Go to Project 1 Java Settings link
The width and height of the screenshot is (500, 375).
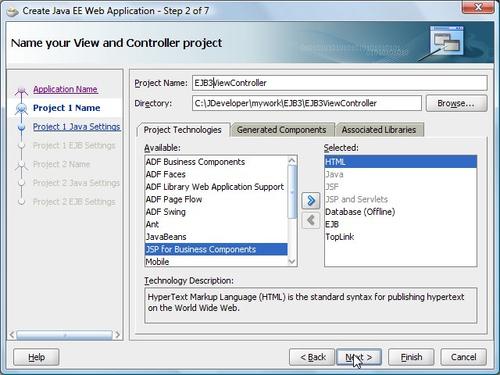pyautogui.click(x=77, y=127)
